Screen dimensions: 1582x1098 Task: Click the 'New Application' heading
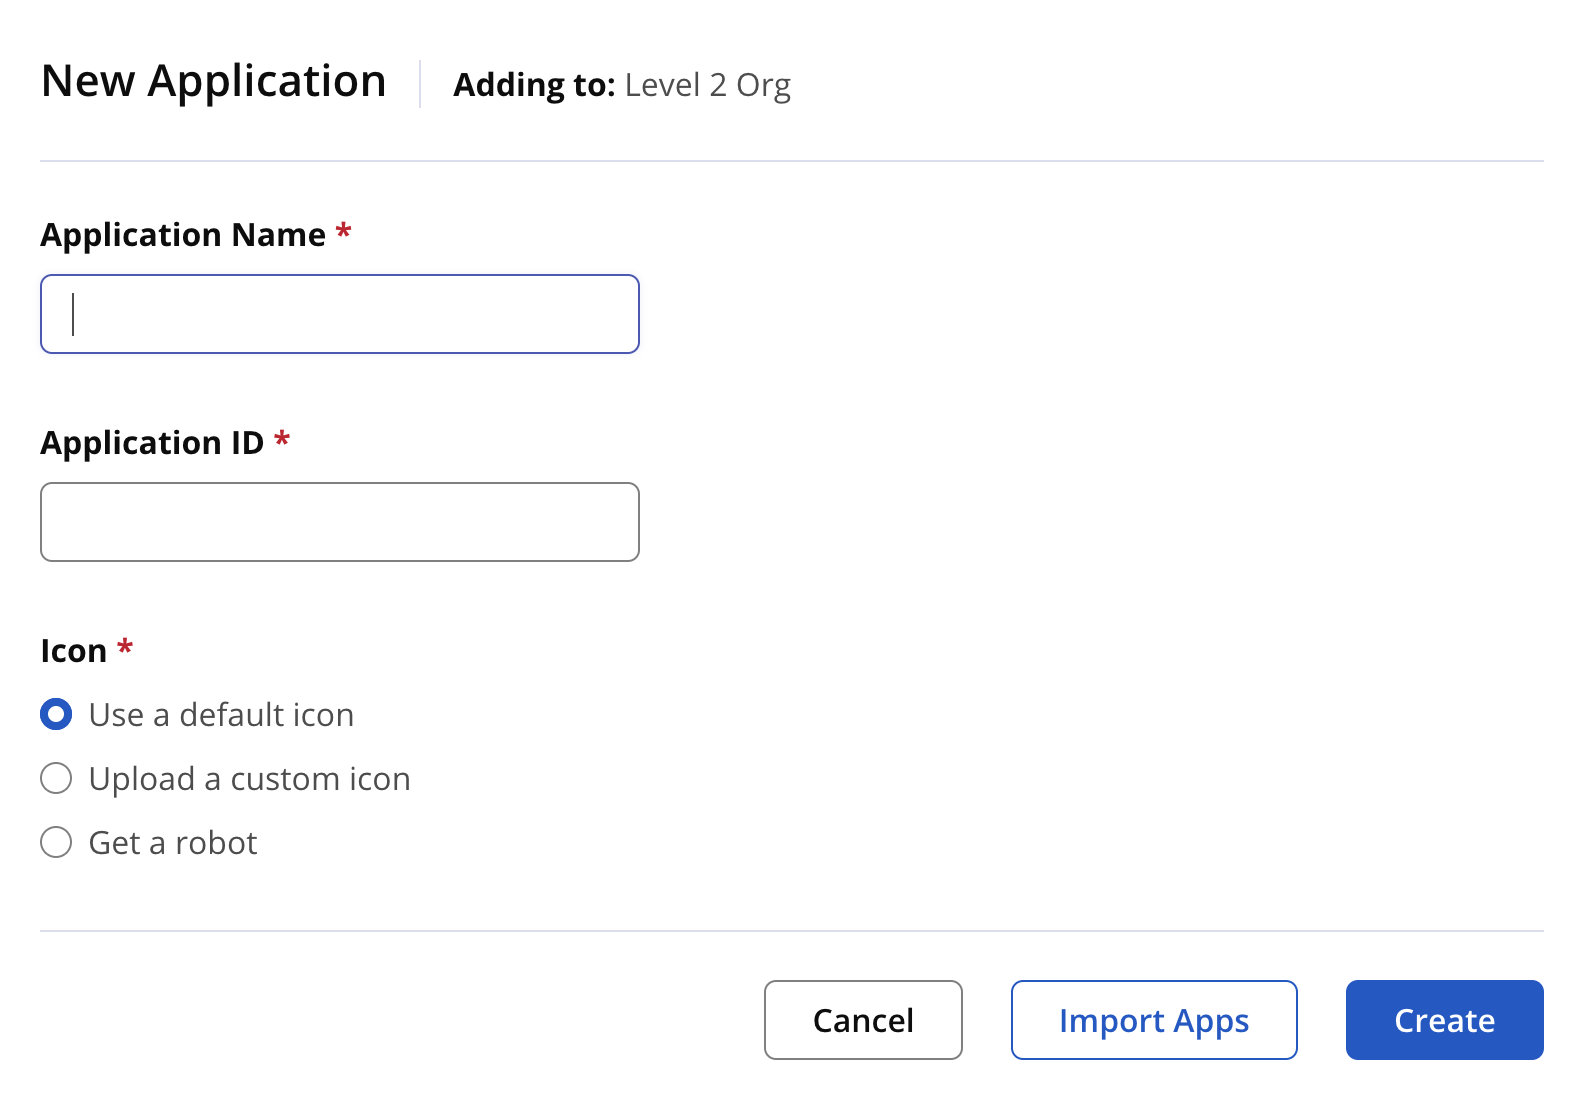(x=214, y=81)
